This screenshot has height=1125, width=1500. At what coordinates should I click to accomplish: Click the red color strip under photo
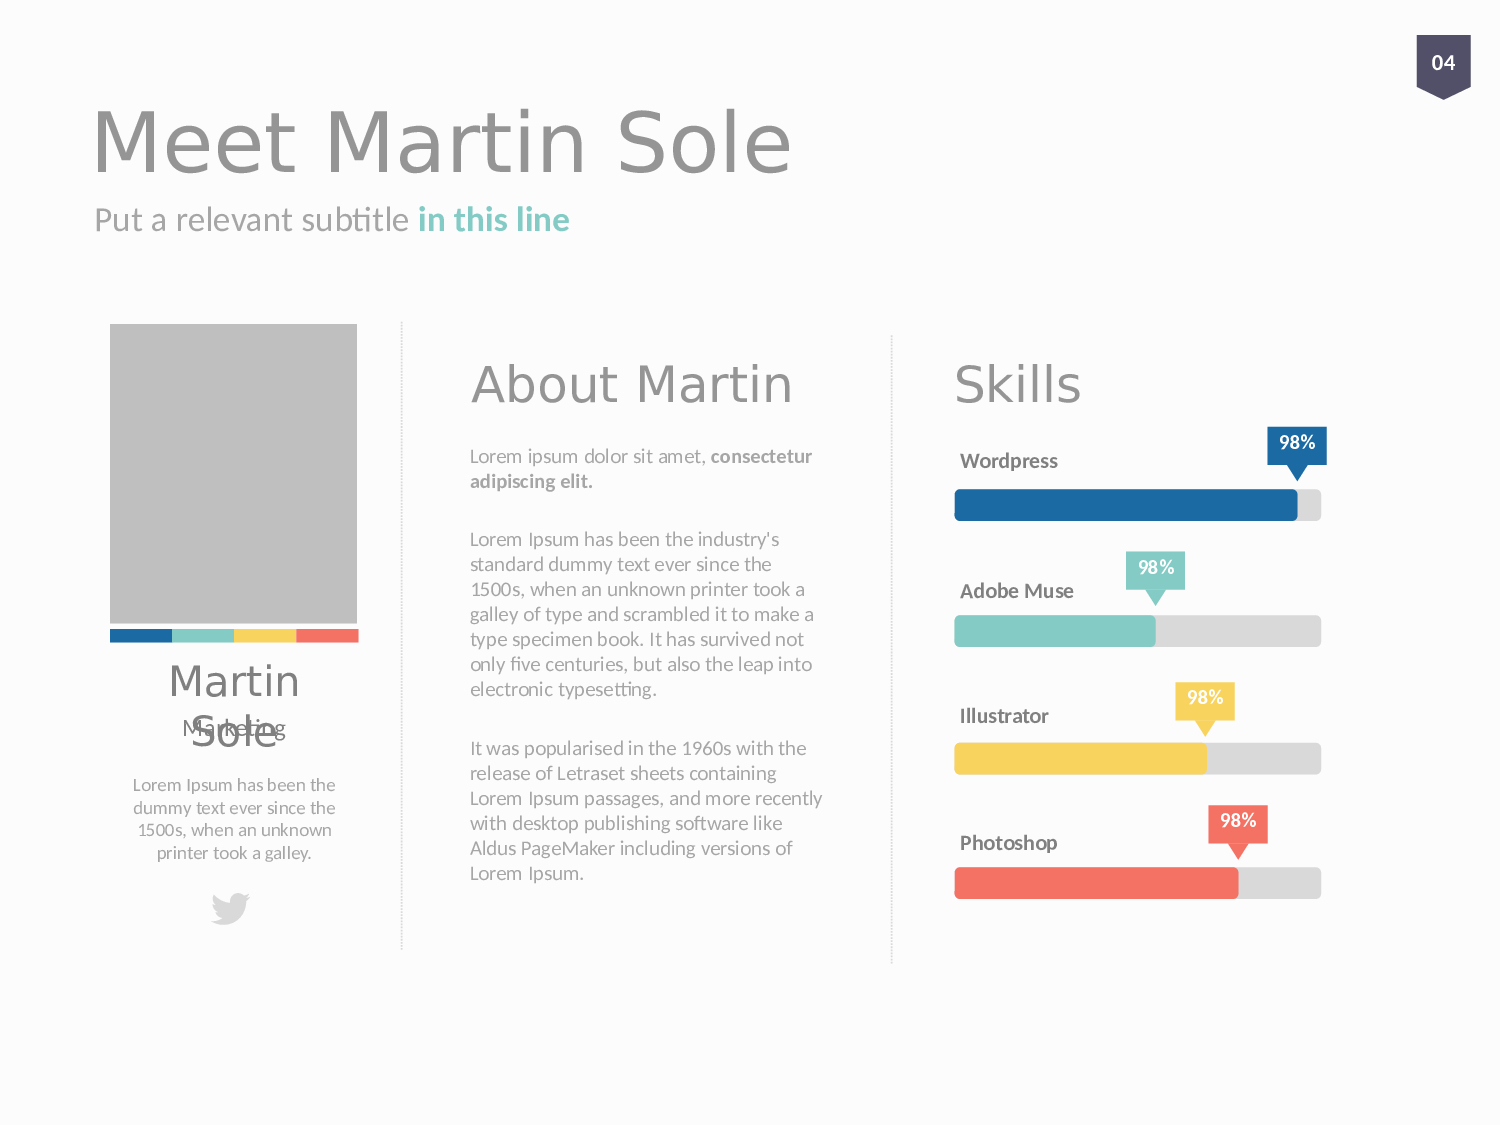327,636
